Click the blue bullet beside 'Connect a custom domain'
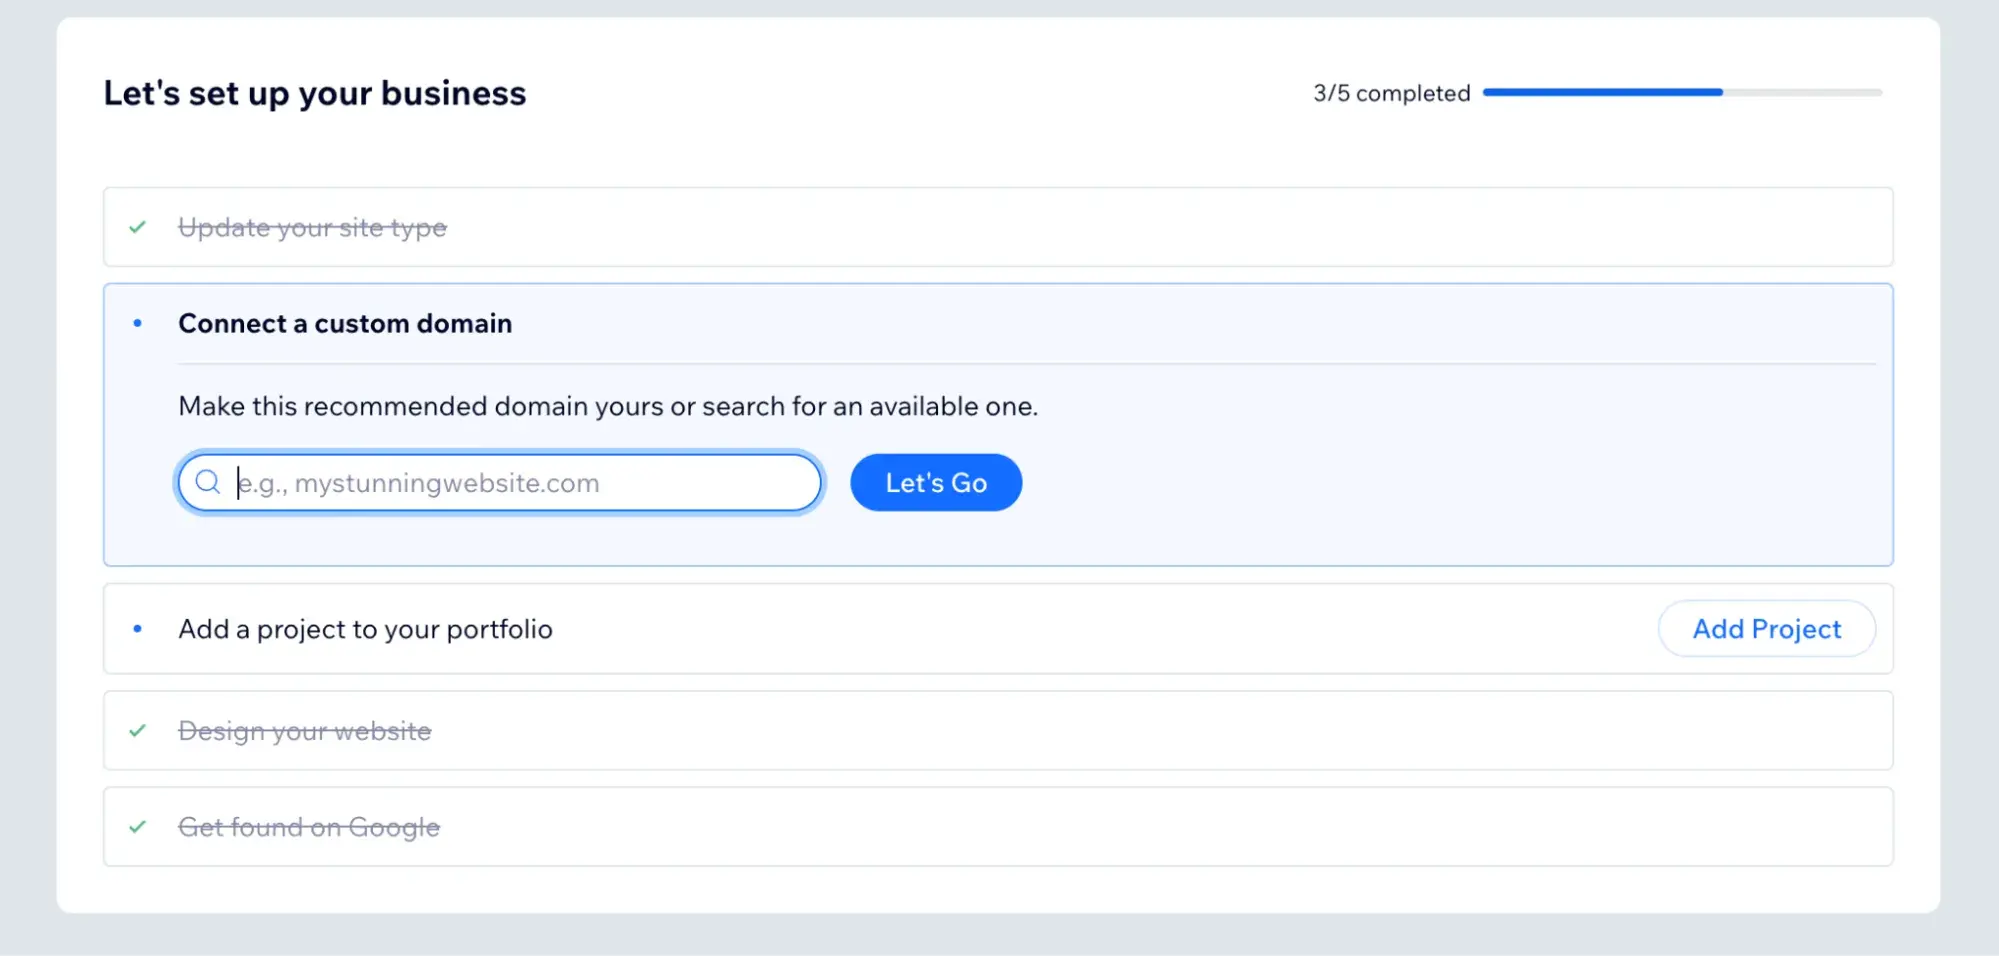Screen dimensions: 1999x956 [x=138, y=323]
